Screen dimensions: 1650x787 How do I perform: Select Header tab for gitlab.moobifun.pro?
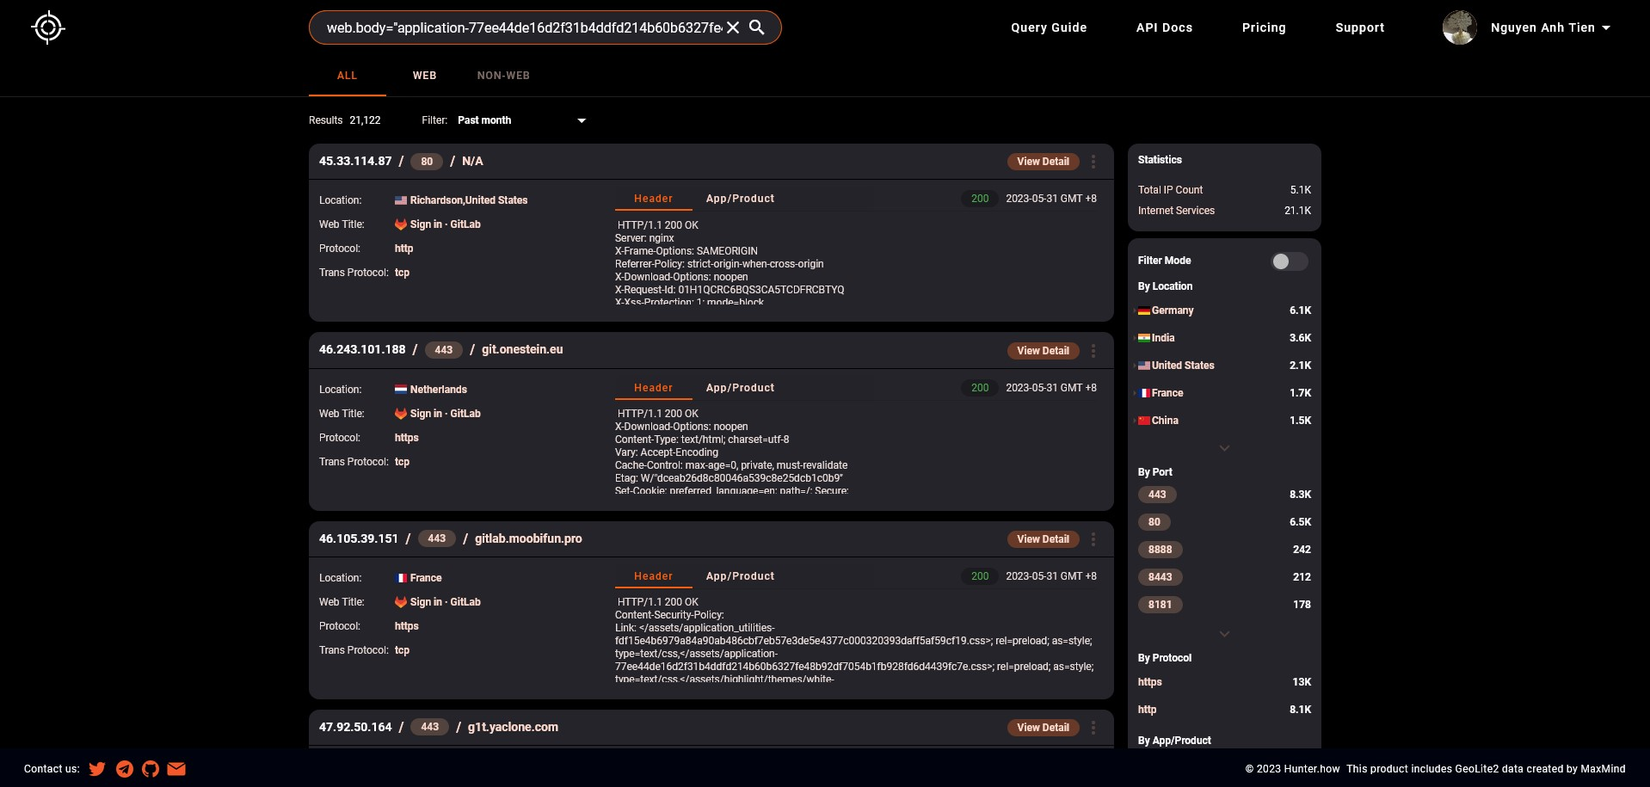(x=653, y=577)
